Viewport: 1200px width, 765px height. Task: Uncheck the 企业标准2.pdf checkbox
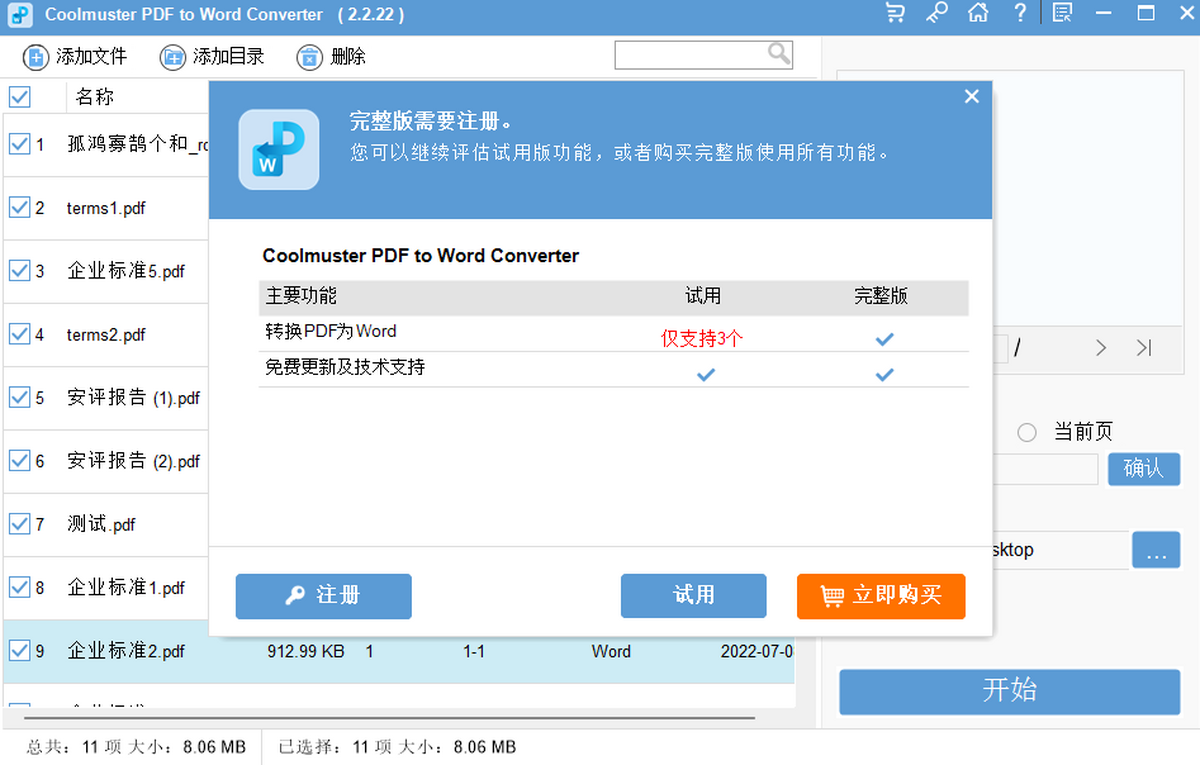[x=19, y=650]
